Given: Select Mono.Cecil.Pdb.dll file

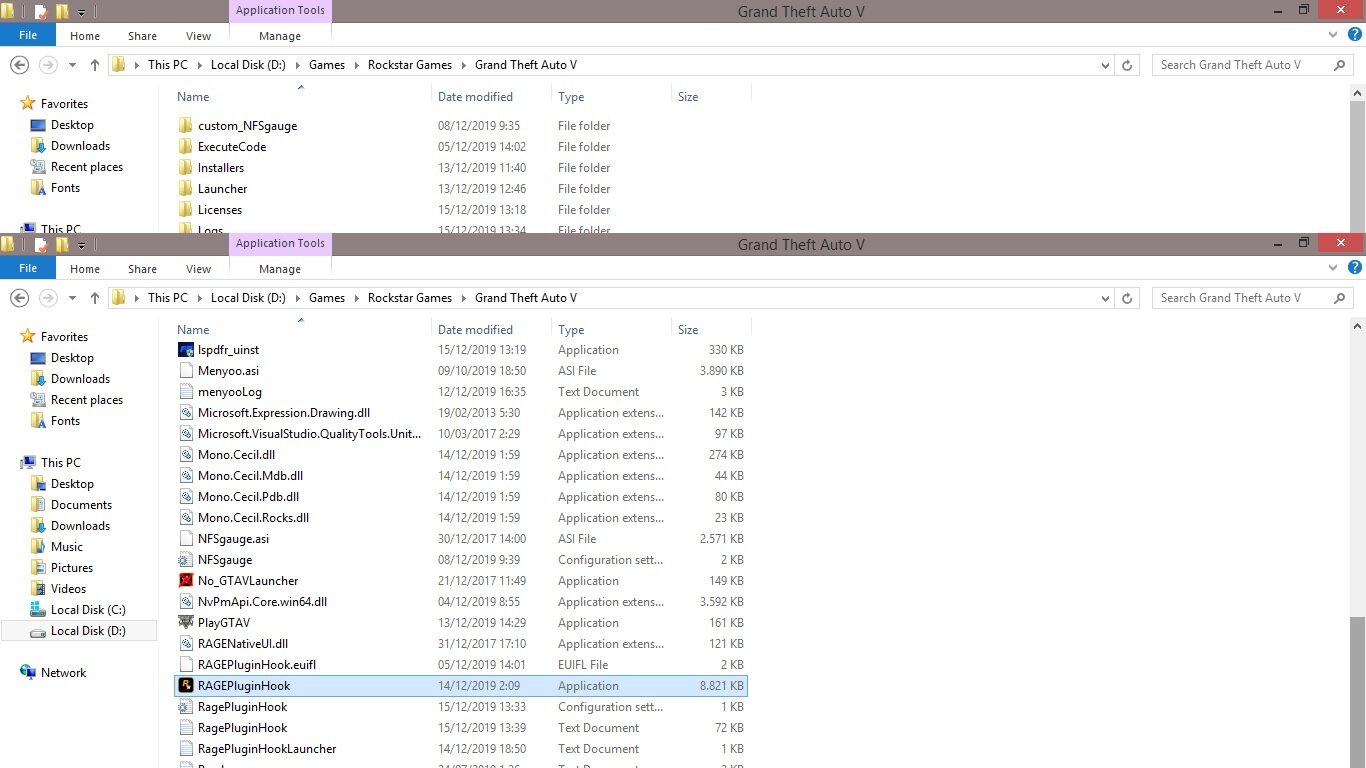Looking at the screenshot, I should pyautogui.click(x=460, y=497).
